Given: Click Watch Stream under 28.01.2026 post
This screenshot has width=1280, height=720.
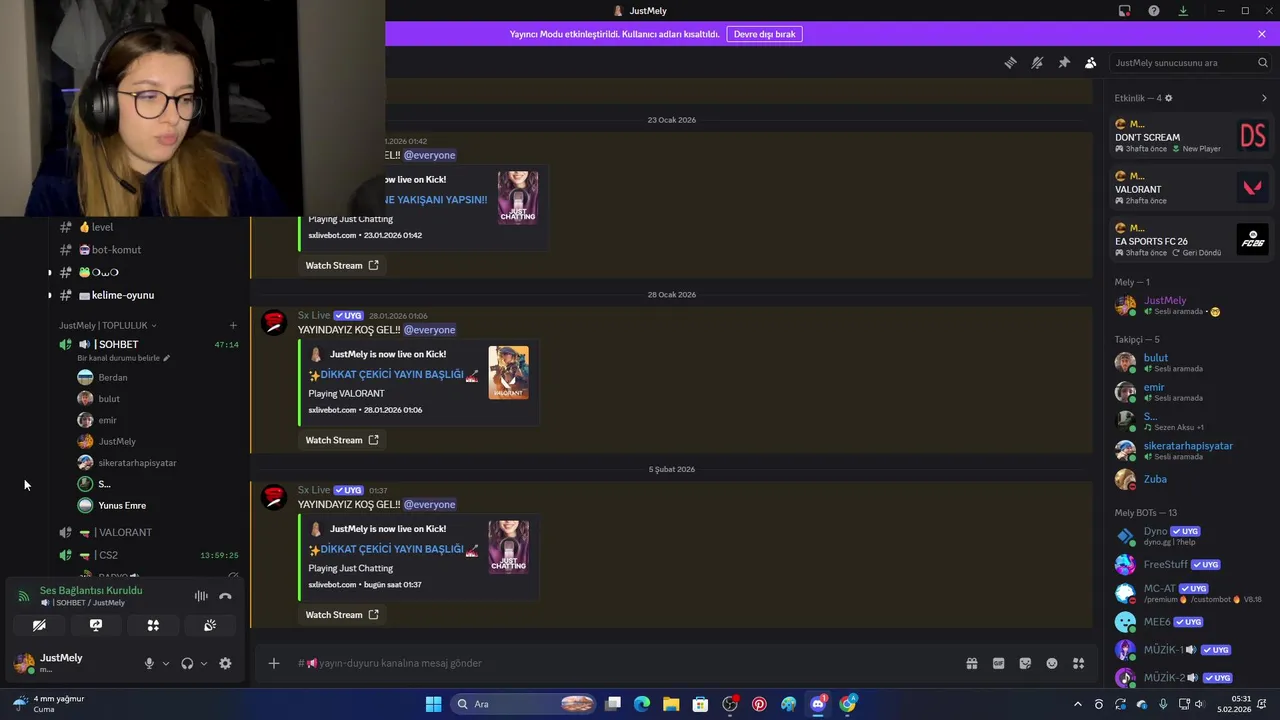Looking at the screenshot, I should 342,440.
